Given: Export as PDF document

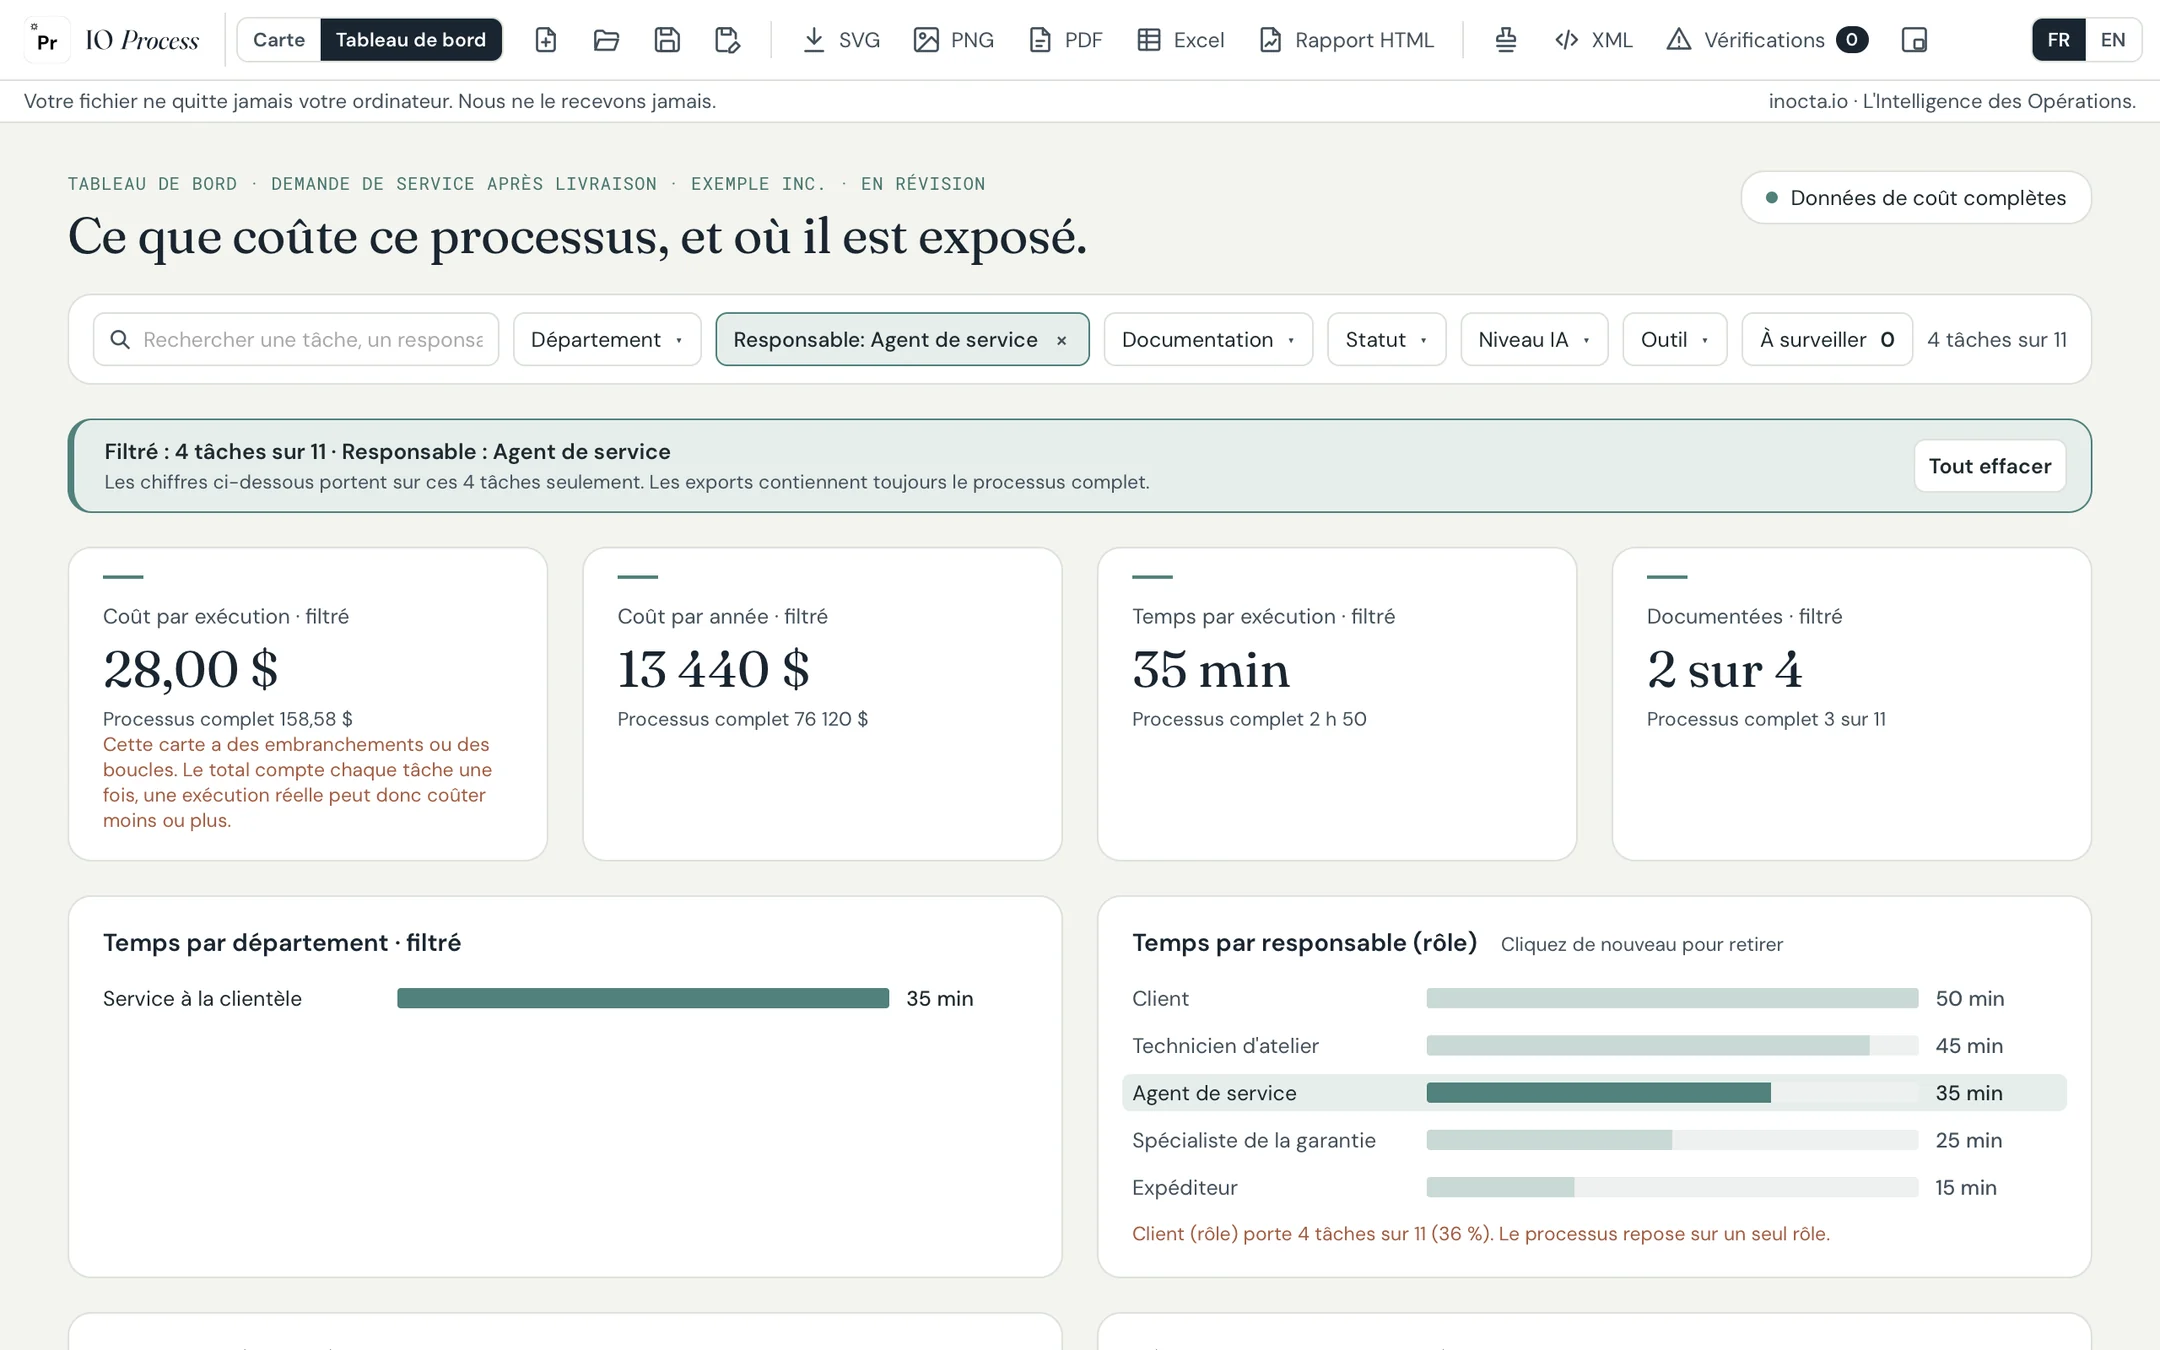Looking at the screenshot, I should [x=1066, y=40].
